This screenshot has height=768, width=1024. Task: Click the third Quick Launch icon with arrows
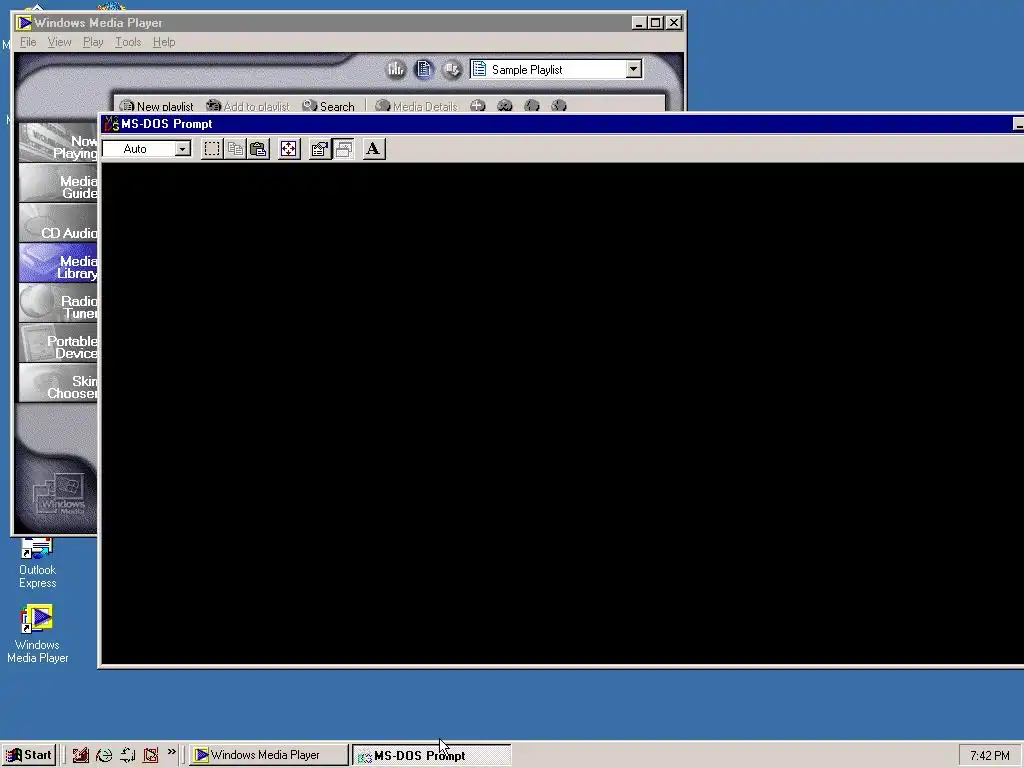[x=127, y=755]
